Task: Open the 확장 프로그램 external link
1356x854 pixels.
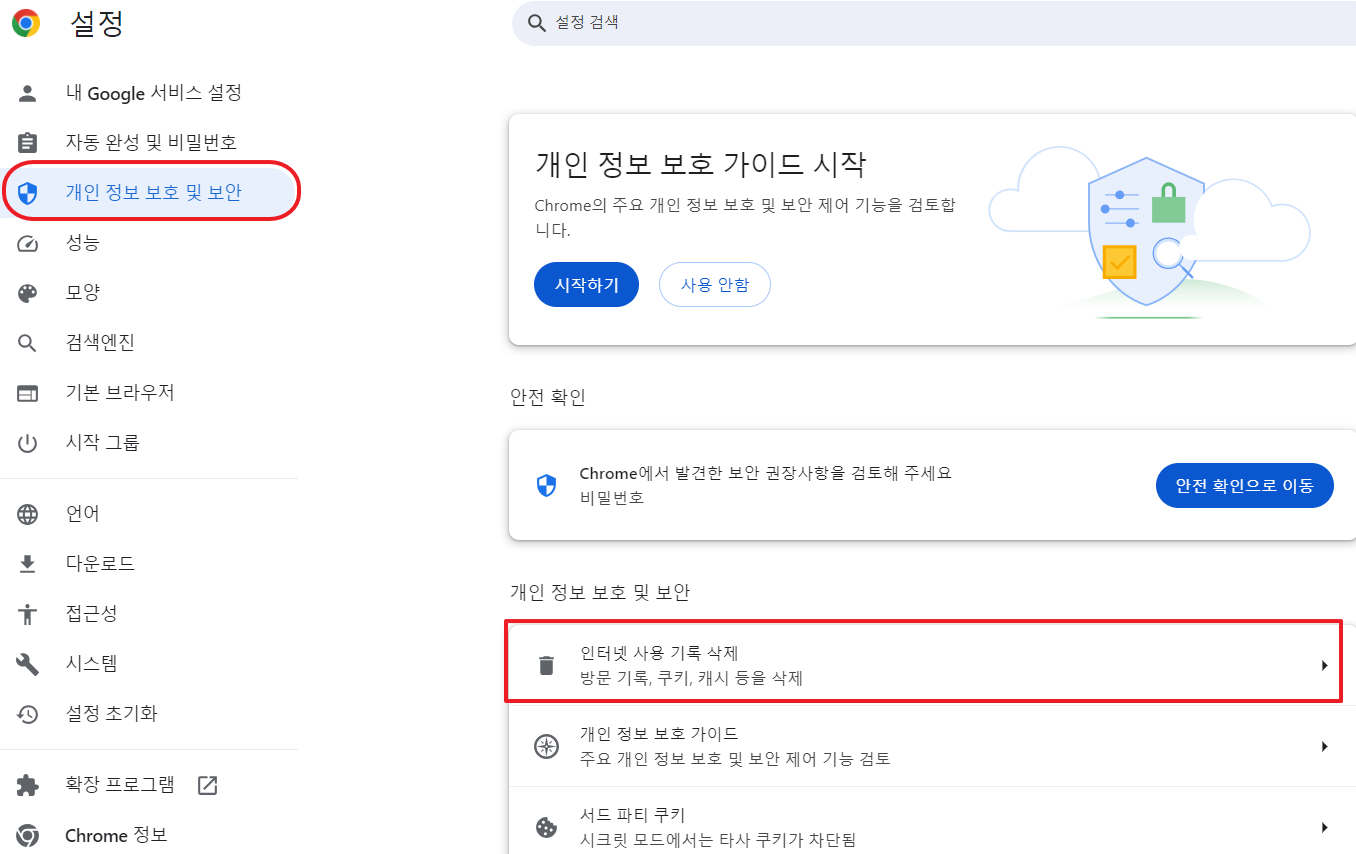Action: click(x=206, y=786)
